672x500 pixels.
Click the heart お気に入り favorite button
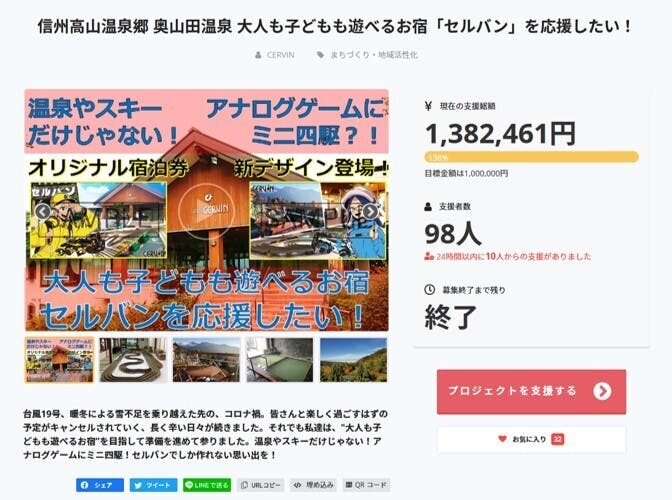click(x=531, y=439)
